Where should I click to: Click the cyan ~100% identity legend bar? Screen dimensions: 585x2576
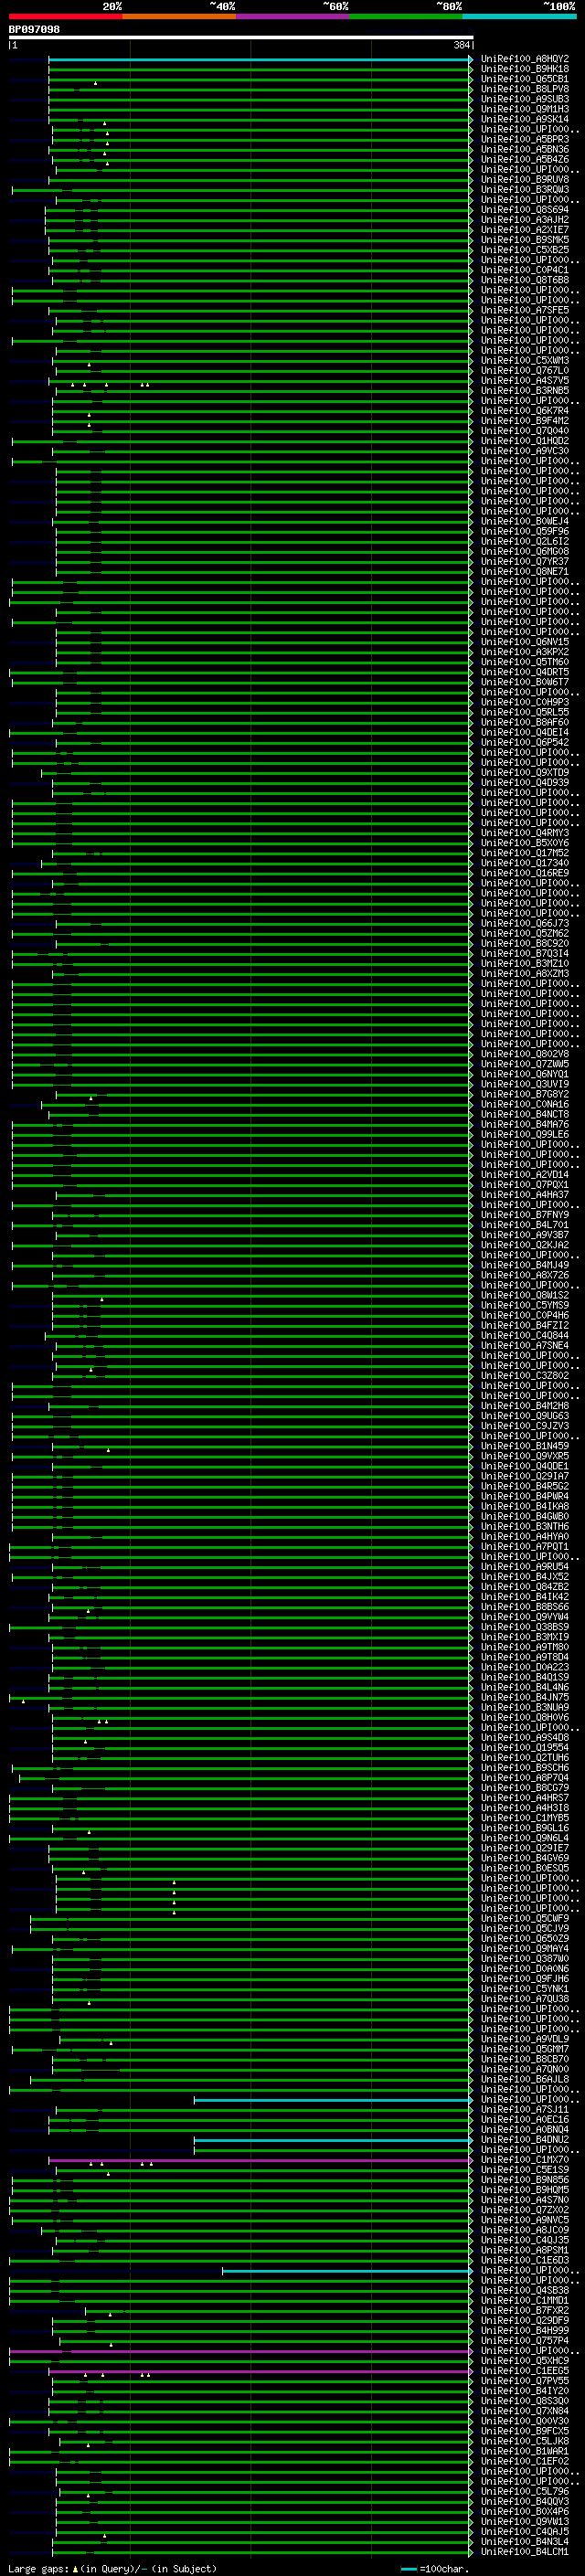pyautogui.click(x=519, y=16)
